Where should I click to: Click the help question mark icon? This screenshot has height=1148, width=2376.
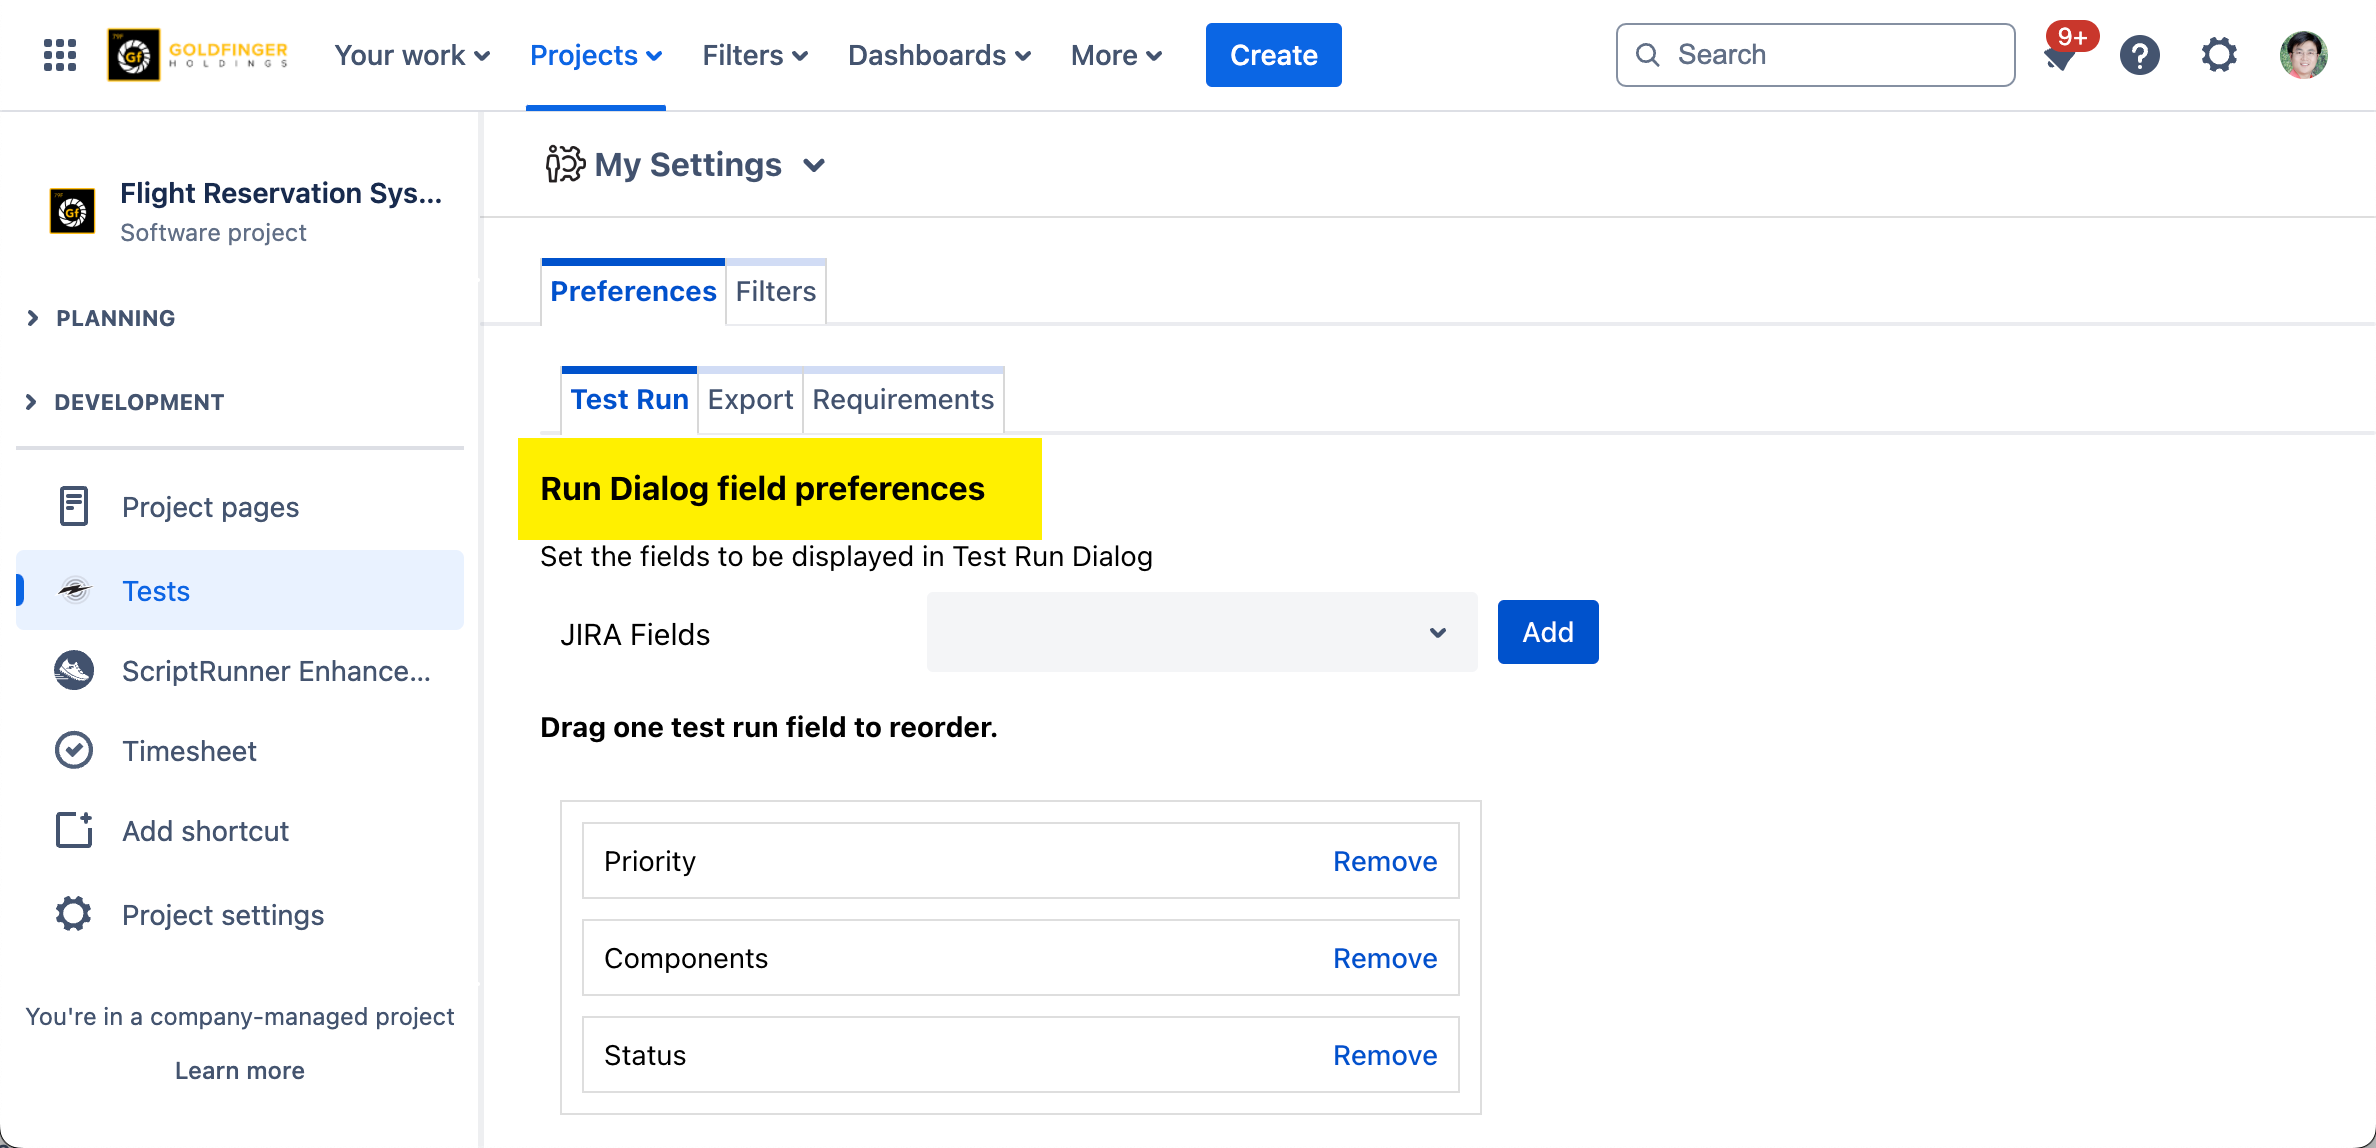click(x=2140, y=55)
